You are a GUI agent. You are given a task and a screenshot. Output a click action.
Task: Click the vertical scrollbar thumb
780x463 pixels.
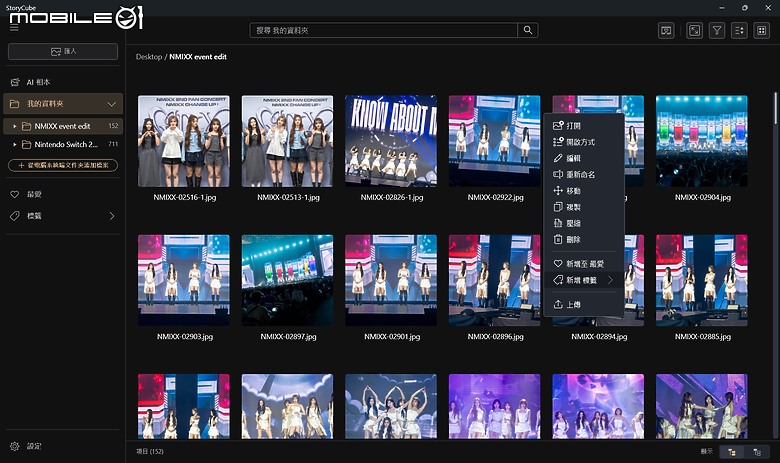click(x=775, y=108)
